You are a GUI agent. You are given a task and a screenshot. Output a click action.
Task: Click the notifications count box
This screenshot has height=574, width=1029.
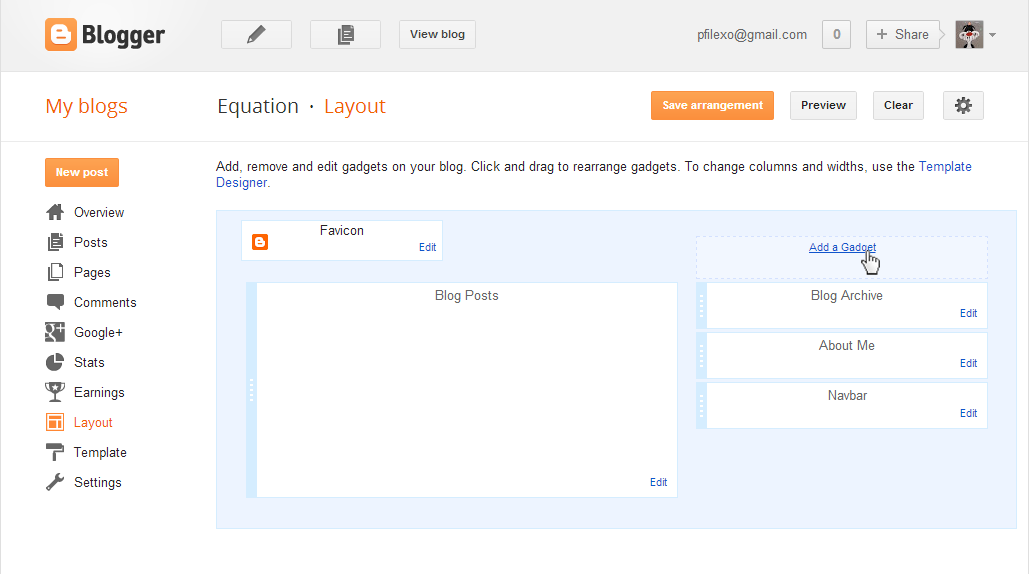(836, 34)
